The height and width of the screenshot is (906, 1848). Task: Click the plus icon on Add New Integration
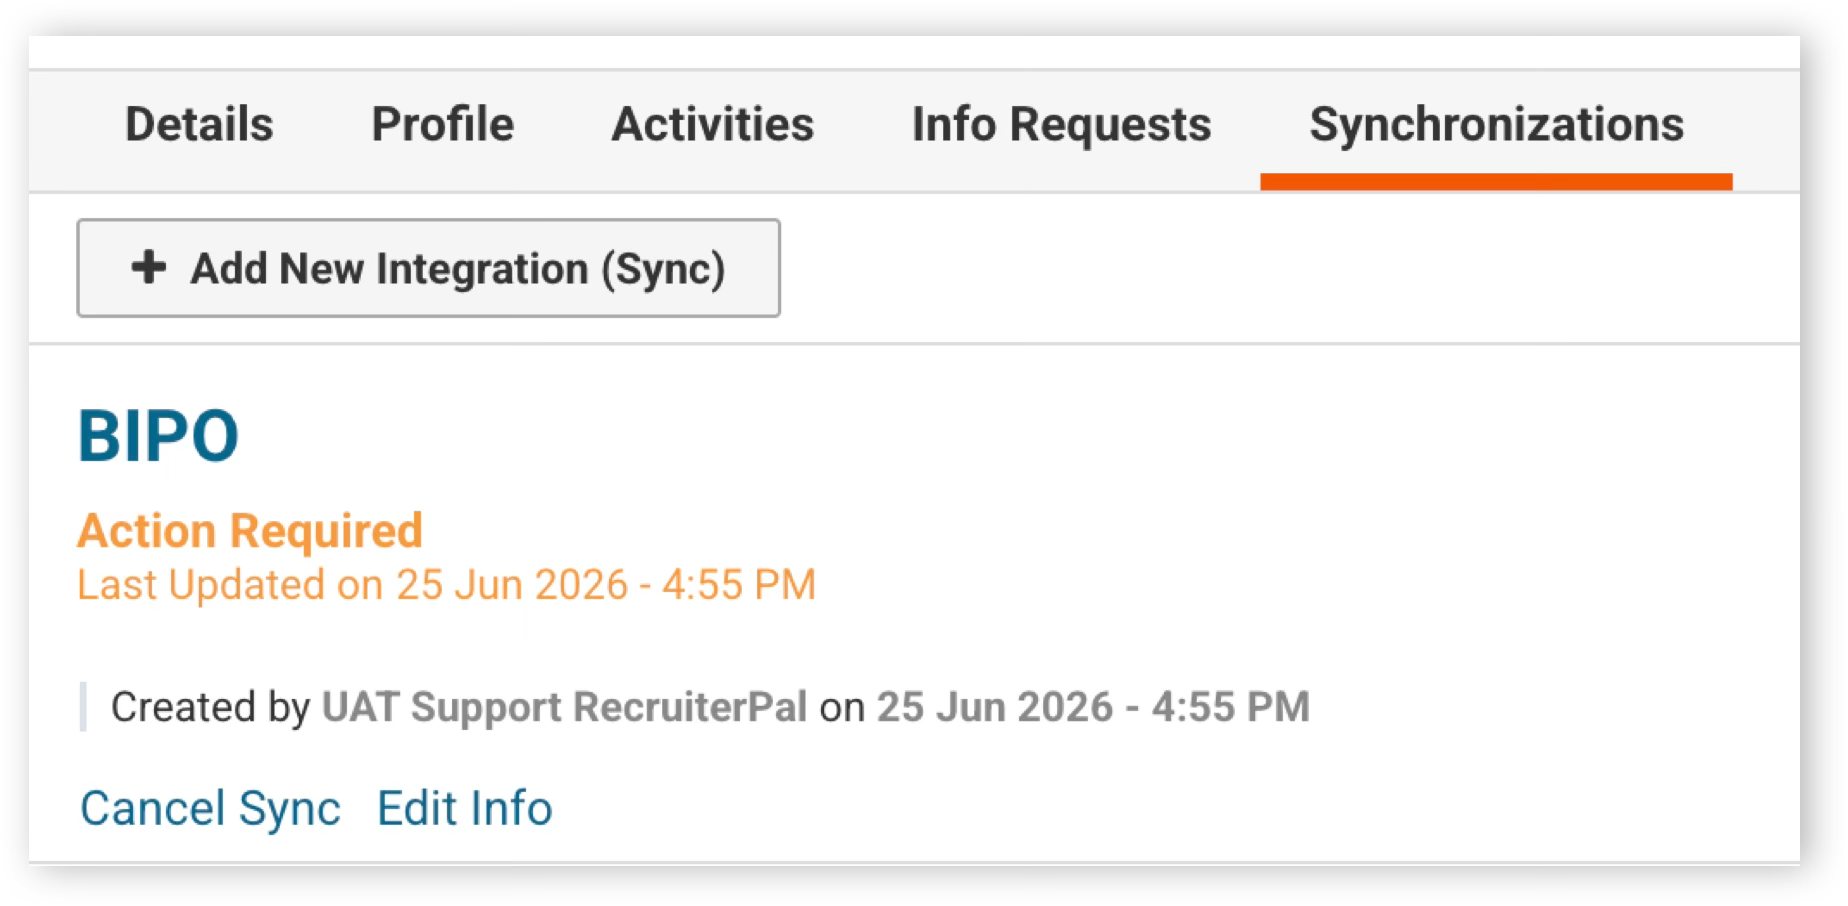click(149, 267)
